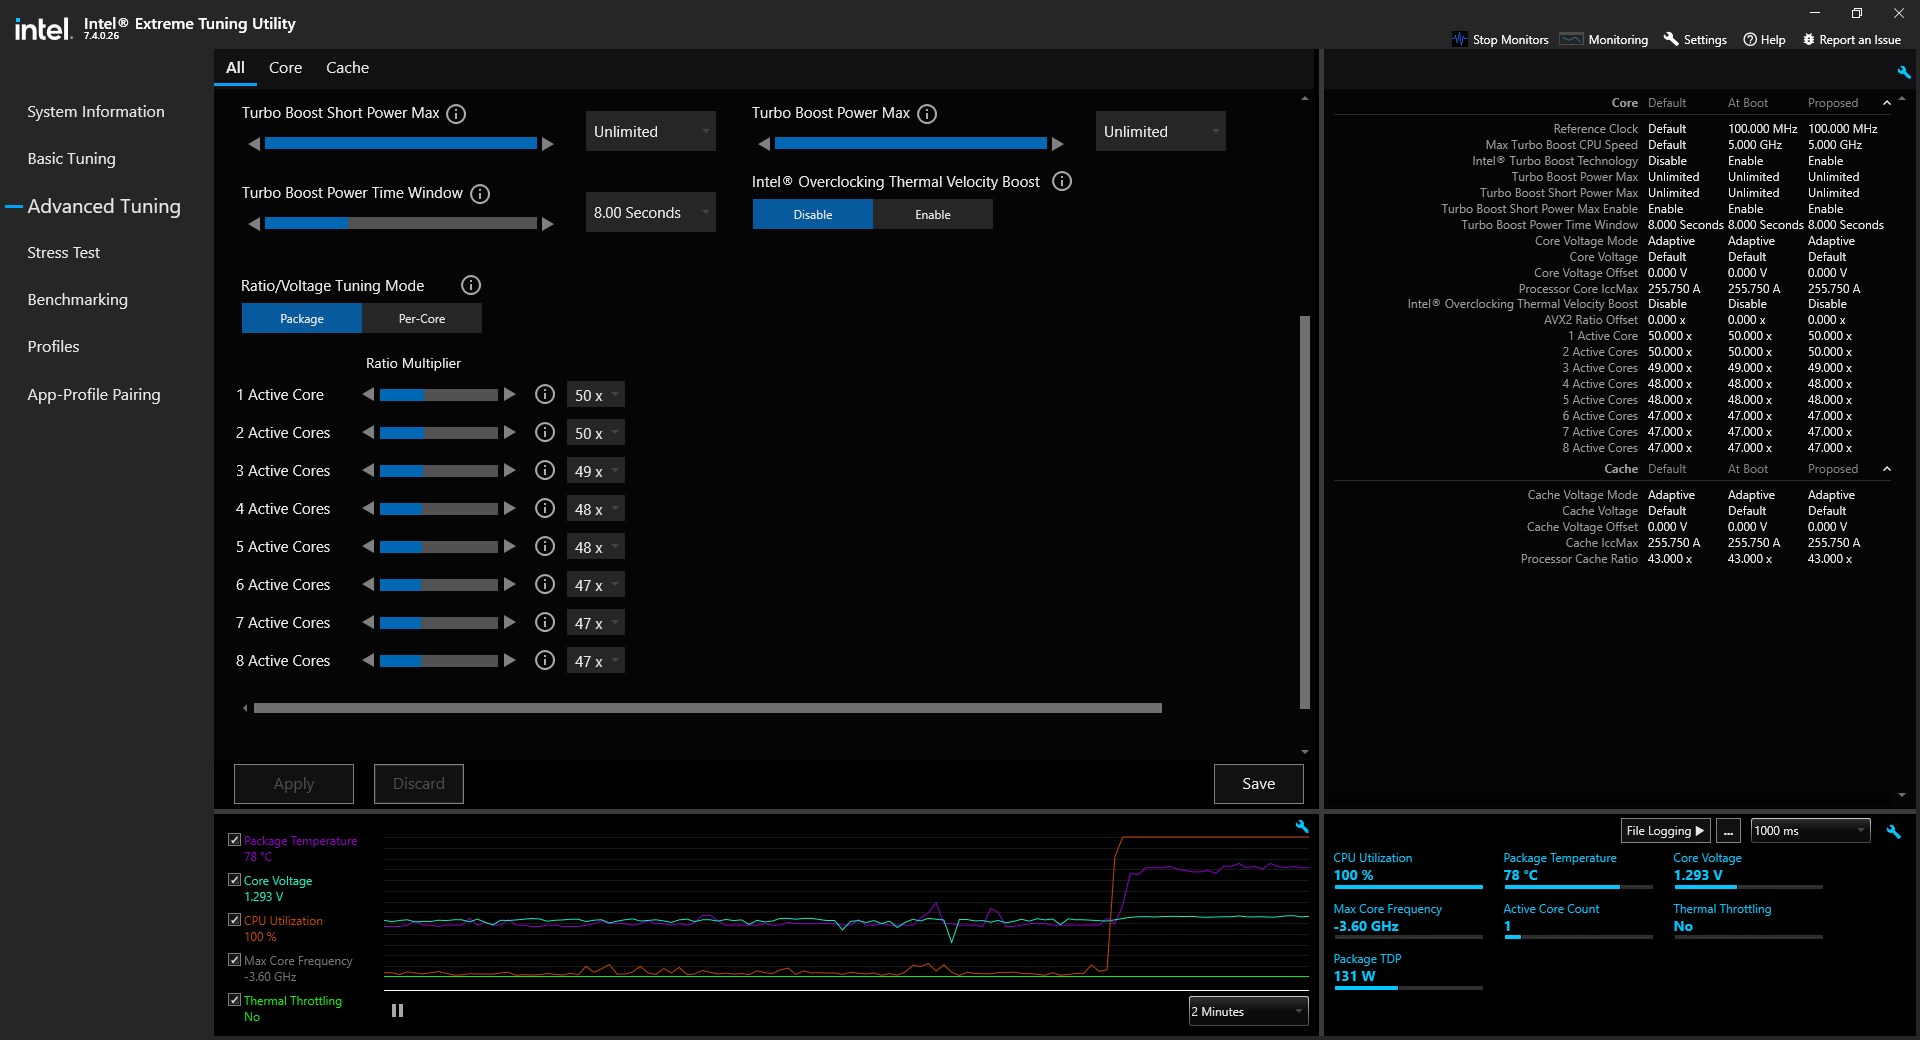Viewport: 1920px width, 1040px height.
Task: Show info icon for 1 Active Core
Action: coord(545,394)
